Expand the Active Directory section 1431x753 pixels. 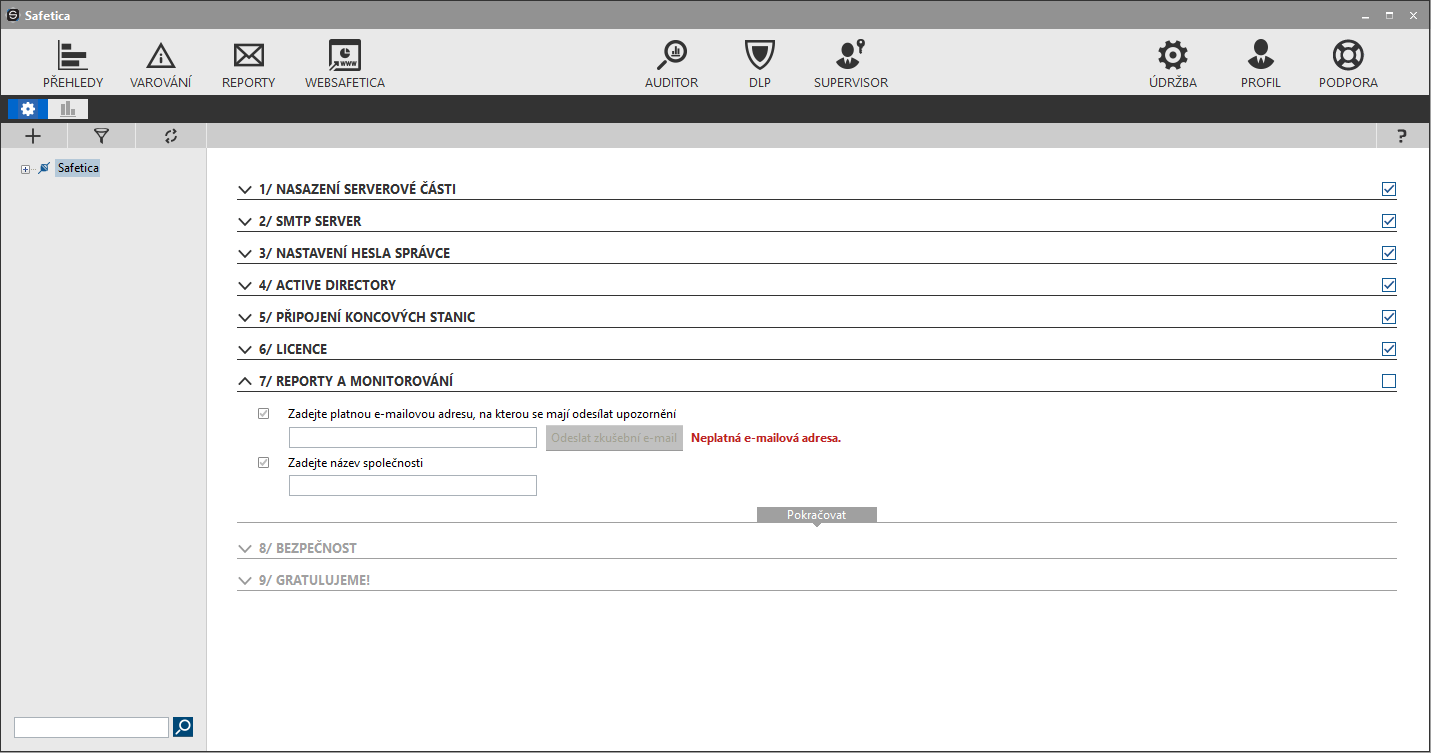245,285
